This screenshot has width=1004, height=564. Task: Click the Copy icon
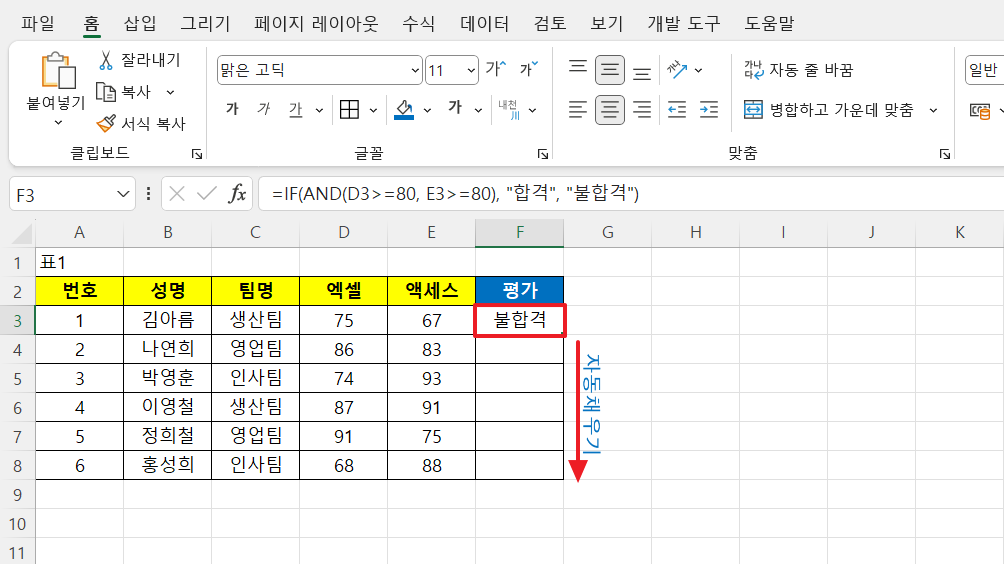click(106, 92)
